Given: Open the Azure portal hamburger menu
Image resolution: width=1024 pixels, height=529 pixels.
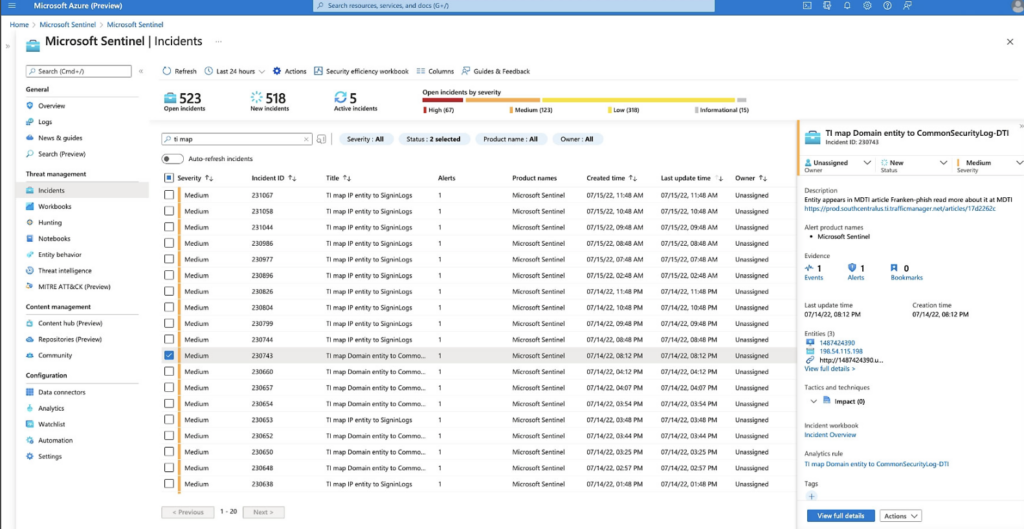Looking at the screenshot, I should coord(11,5).
